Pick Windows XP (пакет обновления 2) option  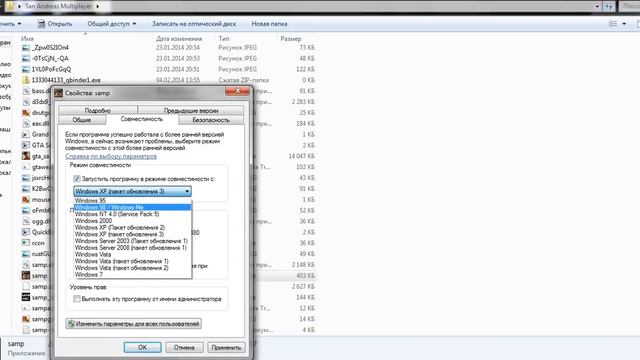133,227
